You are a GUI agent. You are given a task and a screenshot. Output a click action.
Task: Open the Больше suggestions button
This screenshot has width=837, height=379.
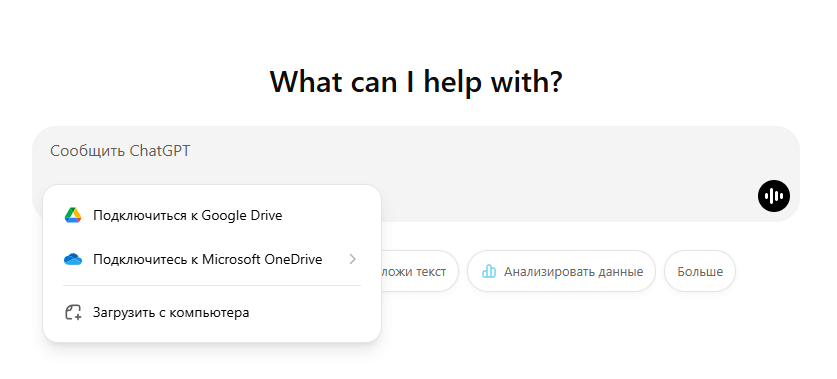(700, 271)
